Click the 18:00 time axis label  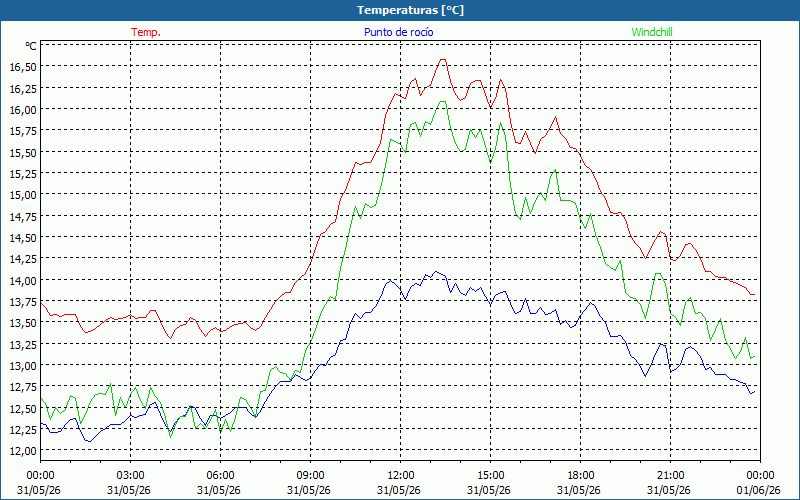point(580,476)
